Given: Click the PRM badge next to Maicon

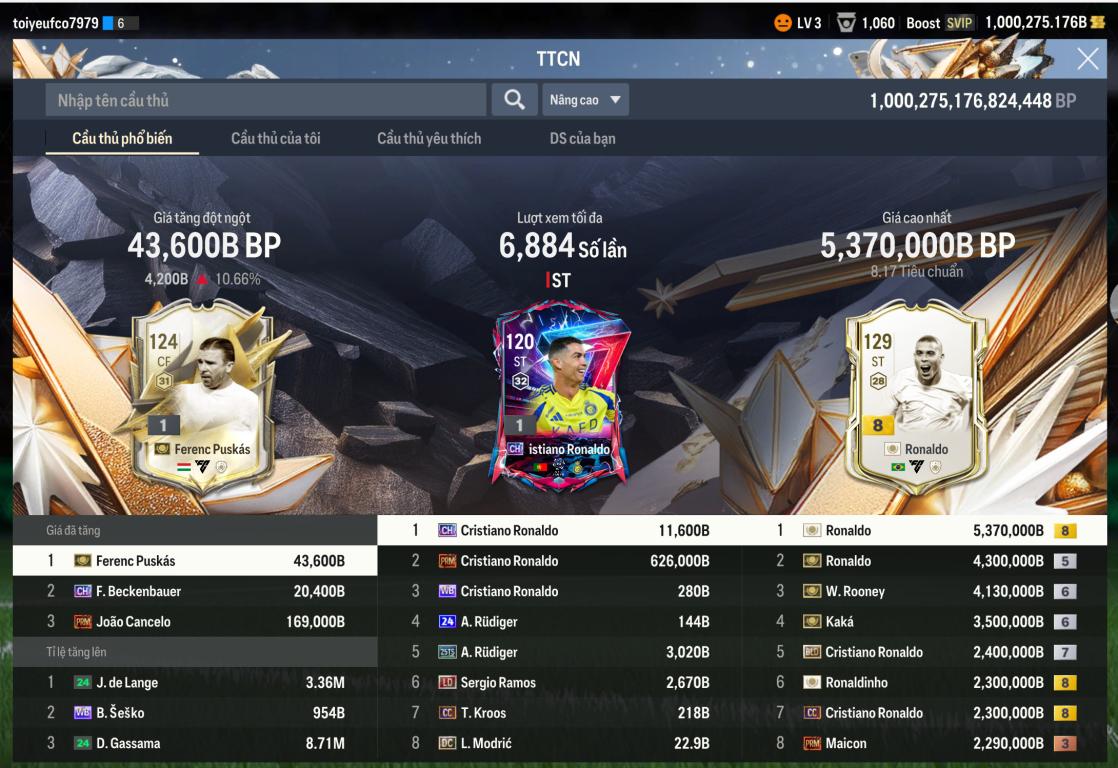Looking at the screenshot, I should (812, 743).
